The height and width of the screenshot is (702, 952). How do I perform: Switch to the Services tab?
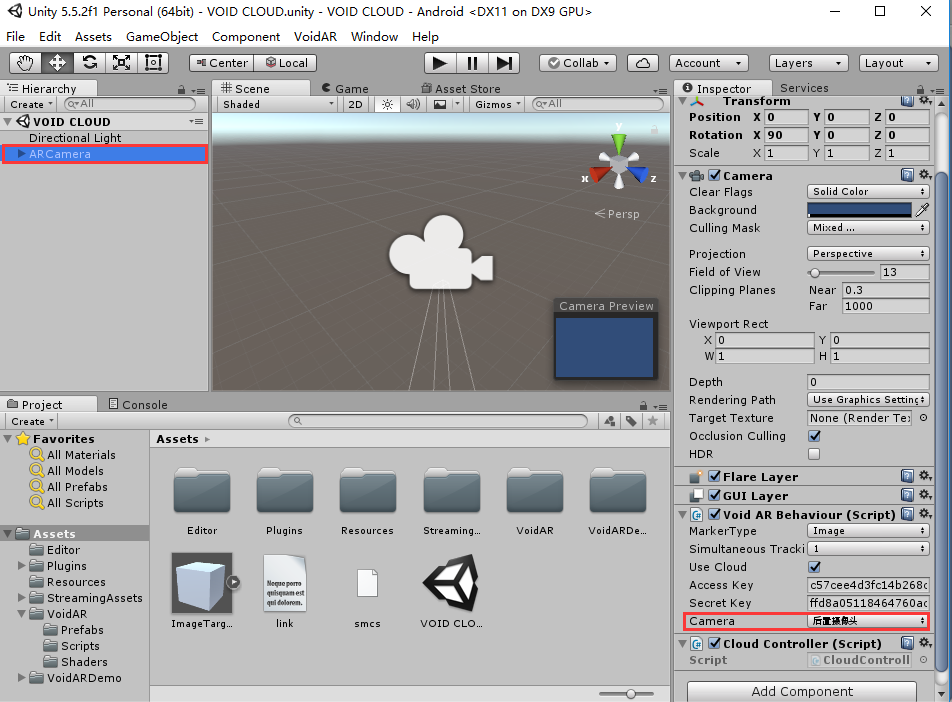point(804,88)
